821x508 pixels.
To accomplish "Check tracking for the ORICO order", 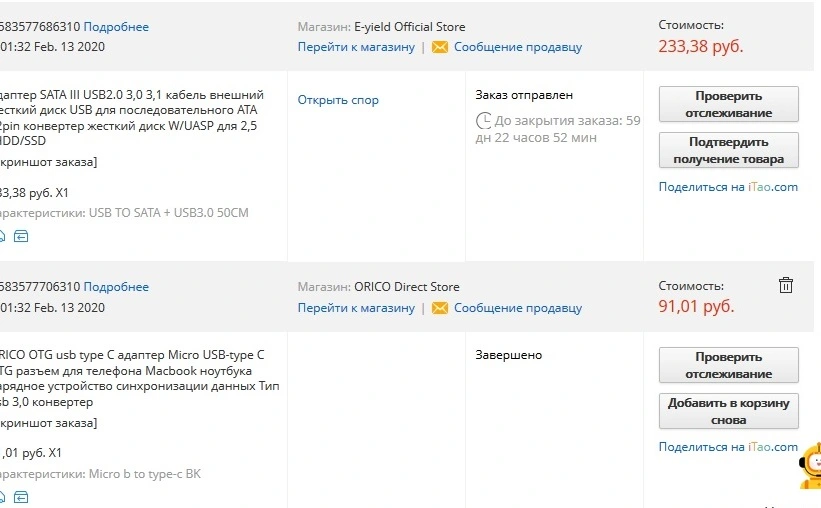I will (728, 365).
